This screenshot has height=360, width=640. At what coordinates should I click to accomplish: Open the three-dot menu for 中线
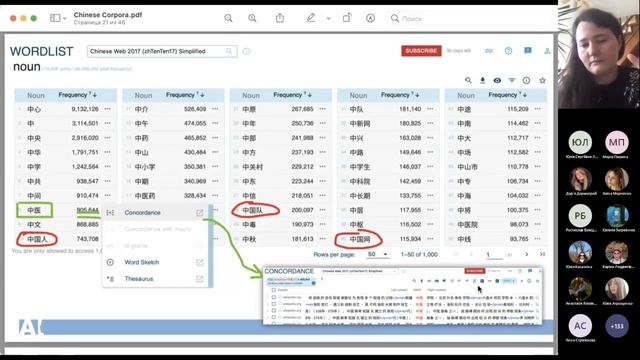(538, 239)
